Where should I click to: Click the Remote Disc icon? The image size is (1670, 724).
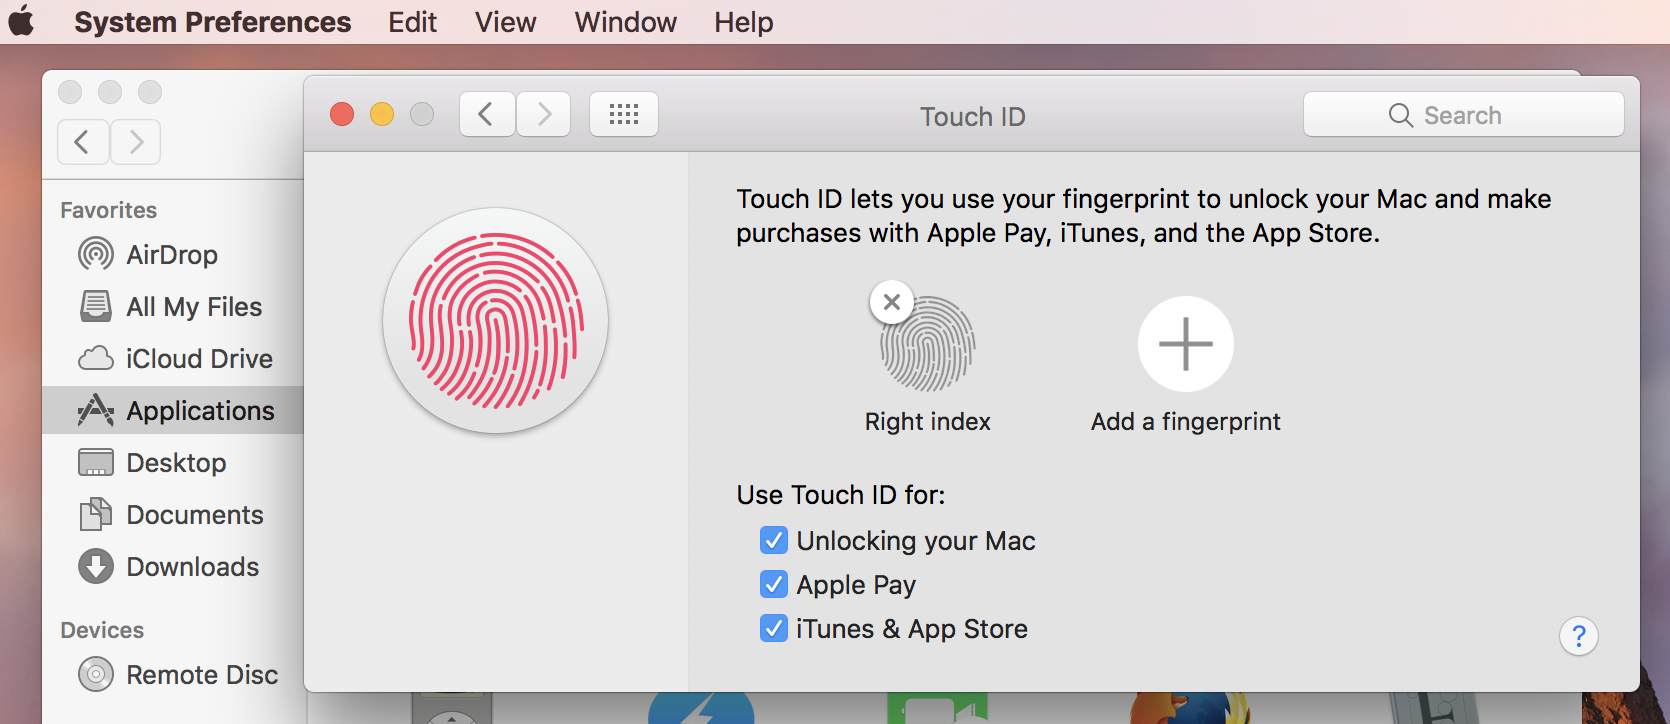[x=96, y=674]
